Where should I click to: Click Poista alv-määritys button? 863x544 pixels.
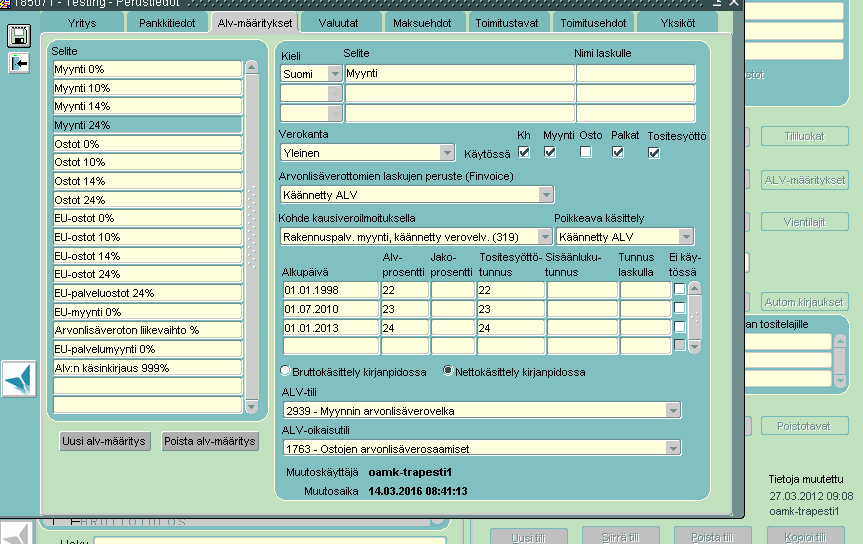tap(210, 441)
